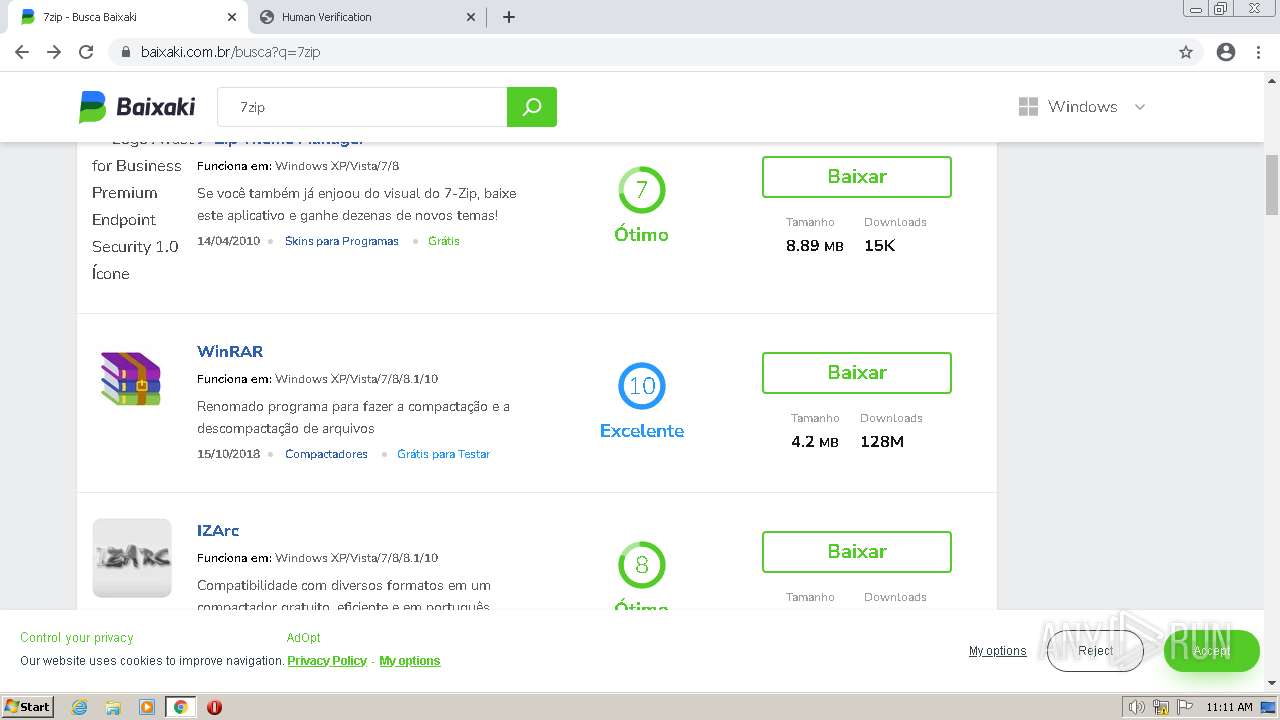Image resolution: width=1280 pixels, height=720 pixels.
Task: Click the date 14/04/2010
Action: [x=228, y=241]
